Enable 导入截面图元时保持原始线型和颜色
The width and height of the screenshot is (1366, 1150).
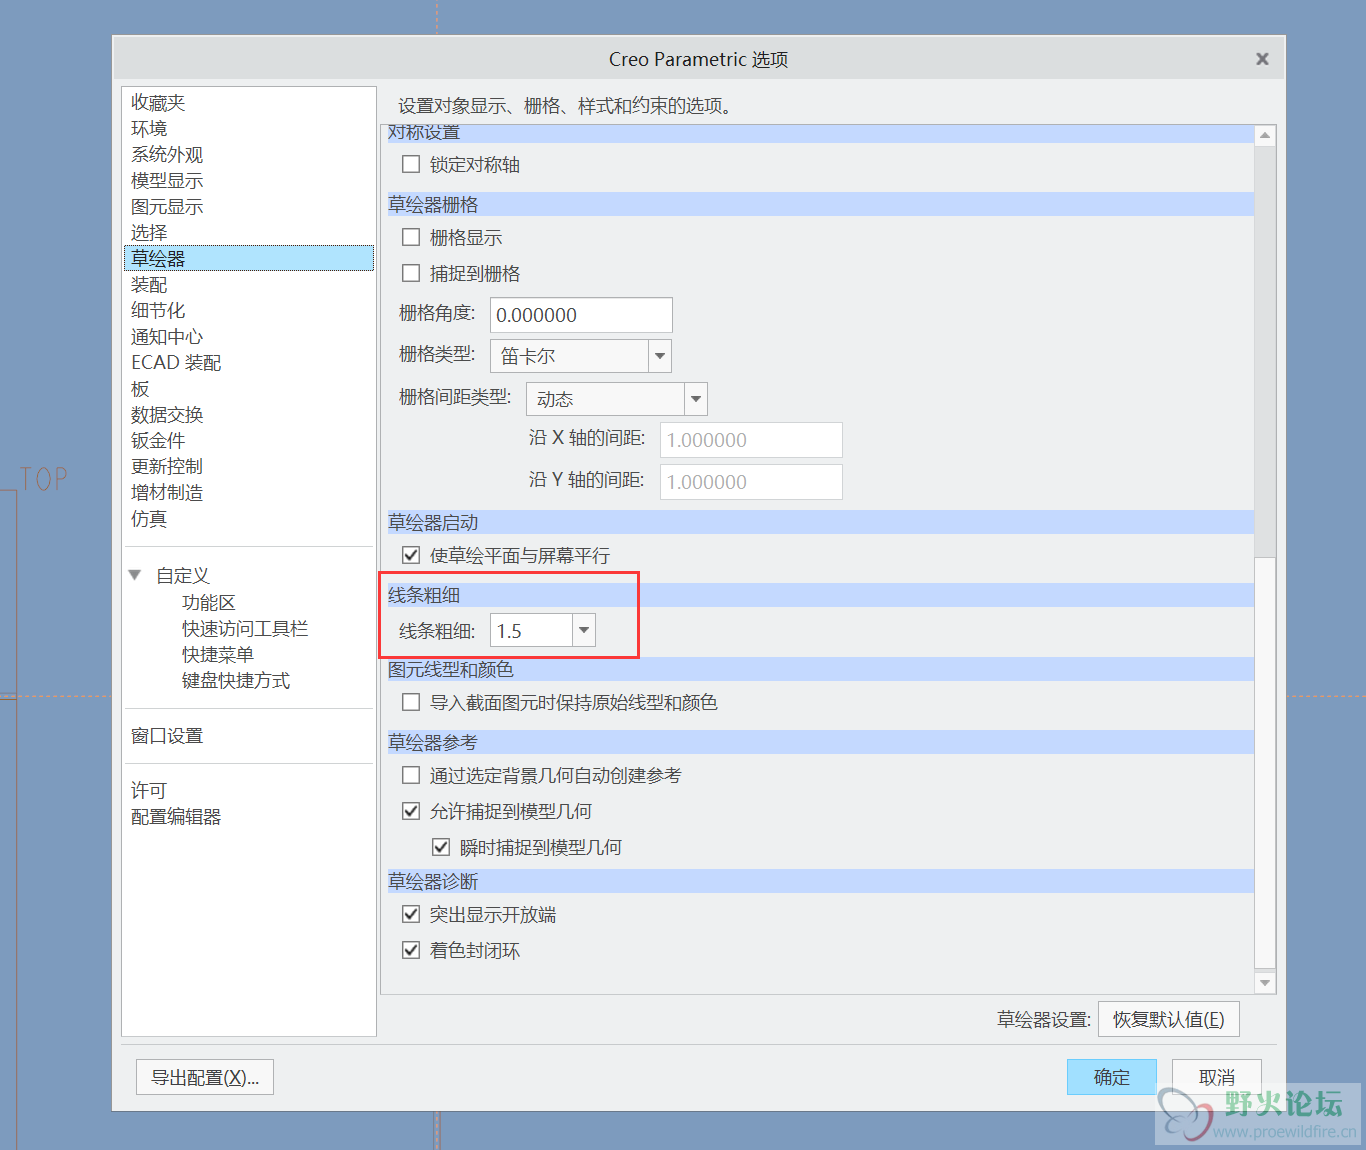coord(410,702)
